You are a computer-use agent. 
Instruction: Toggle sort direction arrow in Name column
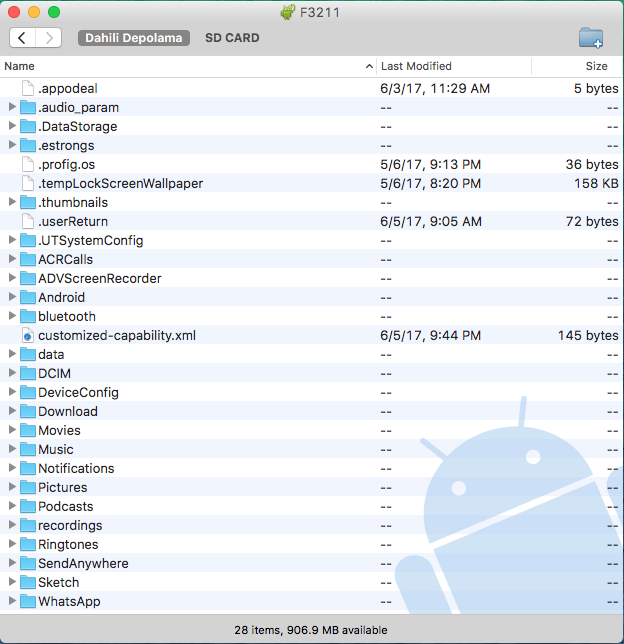coord(369,66)
